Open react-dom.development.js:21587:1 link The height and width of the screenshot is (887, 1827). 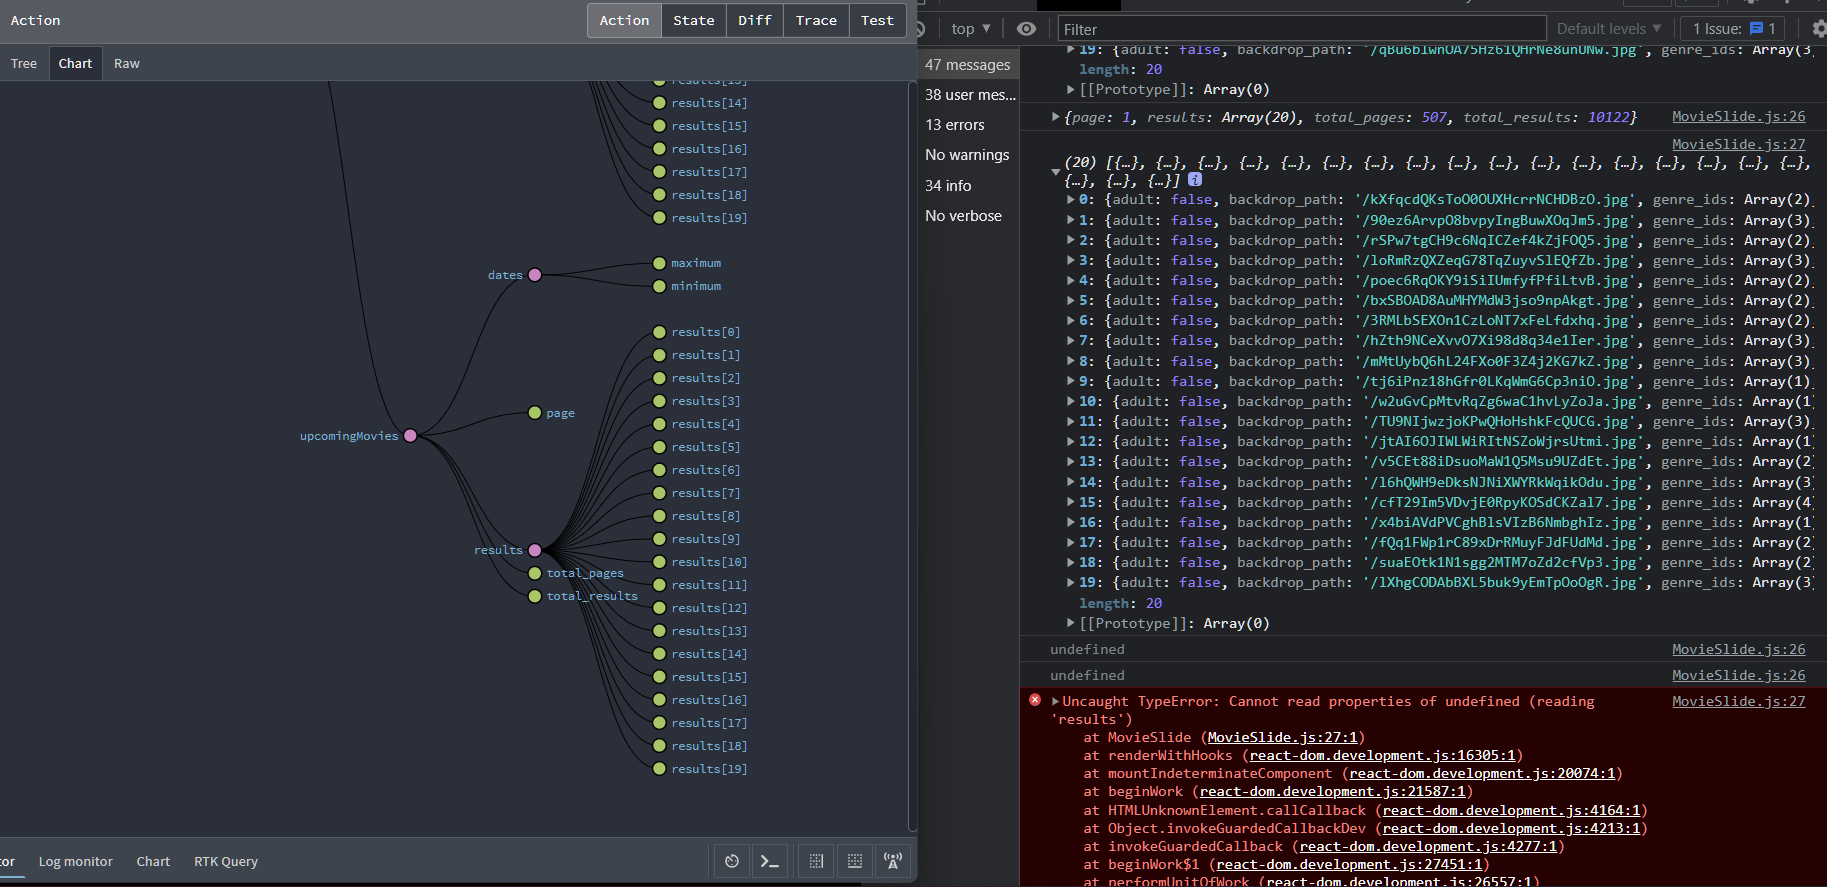pos(1332,791)
